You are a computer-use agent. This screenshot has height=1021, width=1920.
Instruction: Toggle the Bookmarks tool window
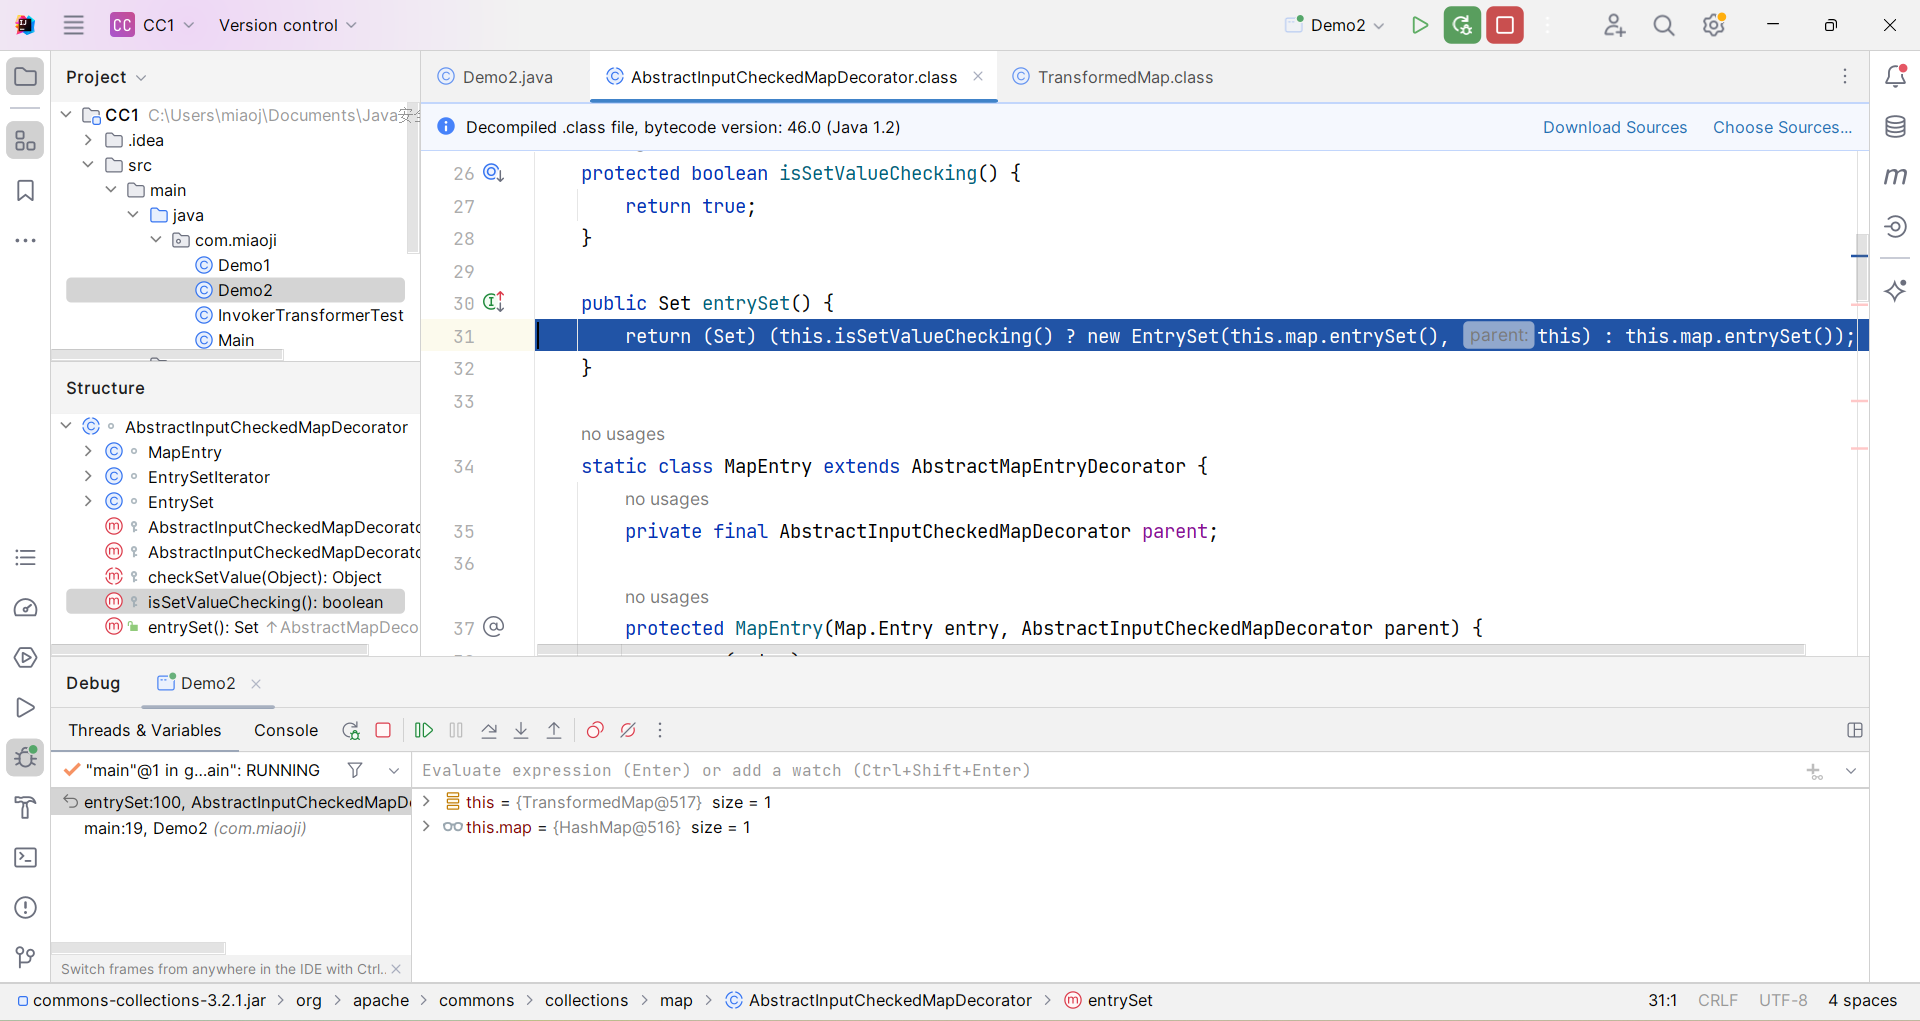tap(26, 191)
